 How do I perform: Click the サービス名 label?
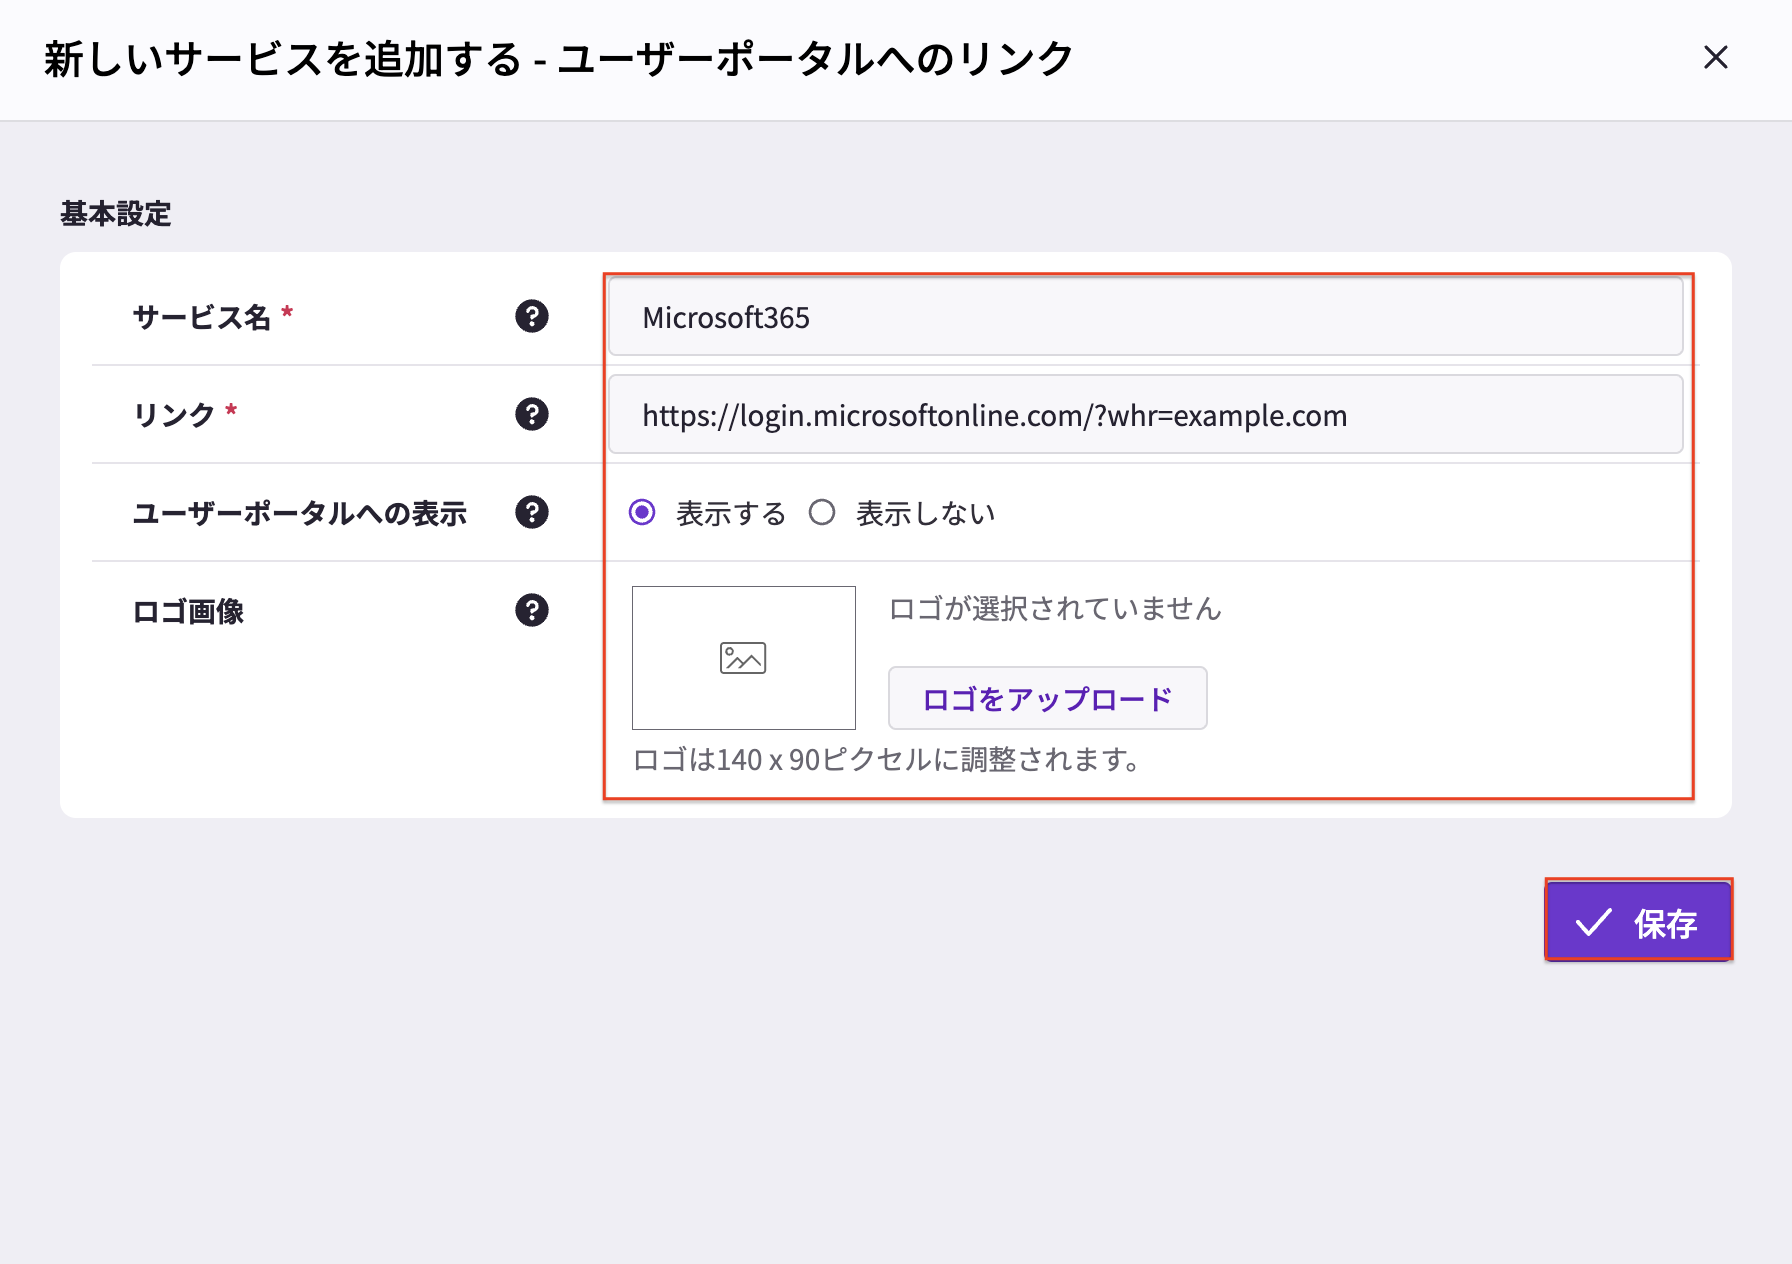(201, 317)
